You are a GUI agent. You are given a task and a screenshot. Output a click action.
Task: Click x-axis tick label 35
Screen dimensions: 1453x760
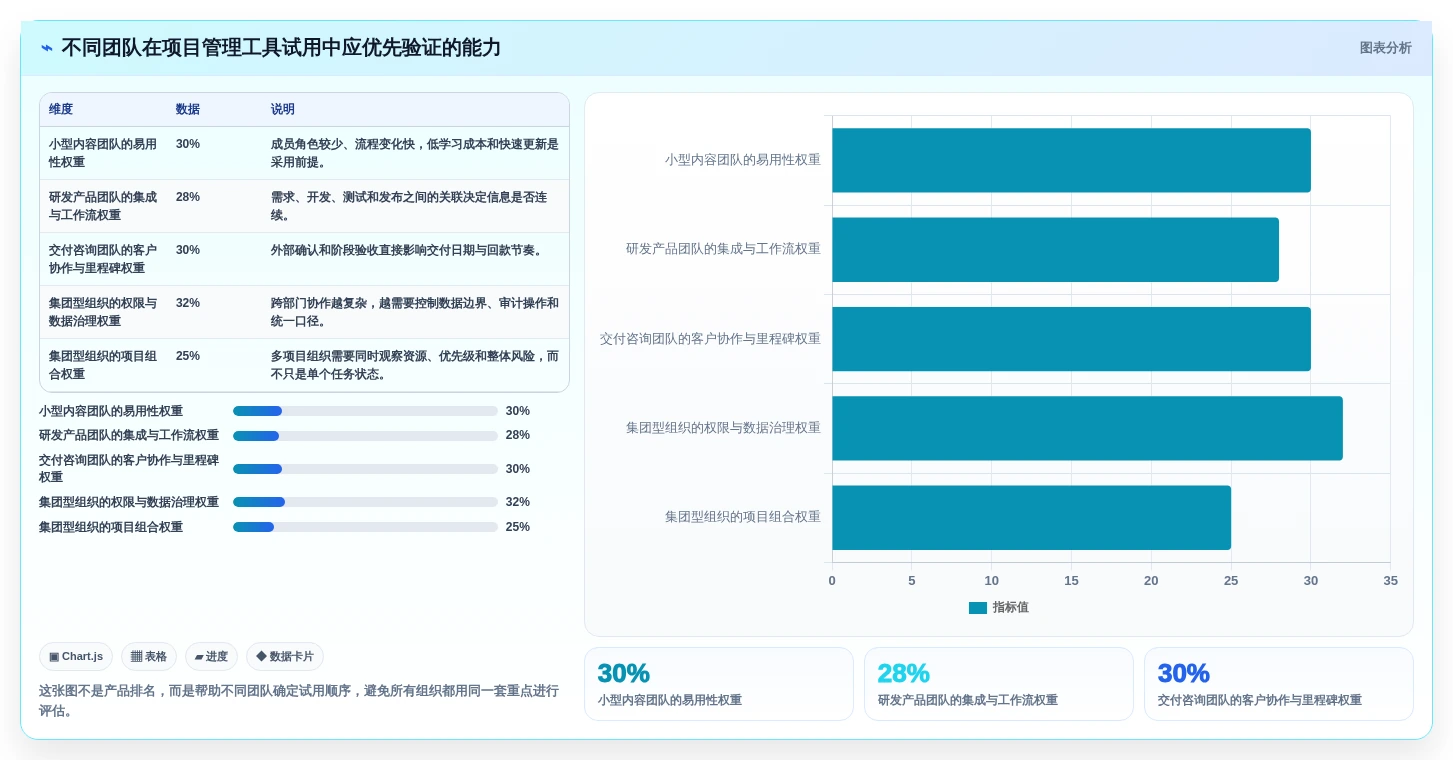click(1390, 581)
